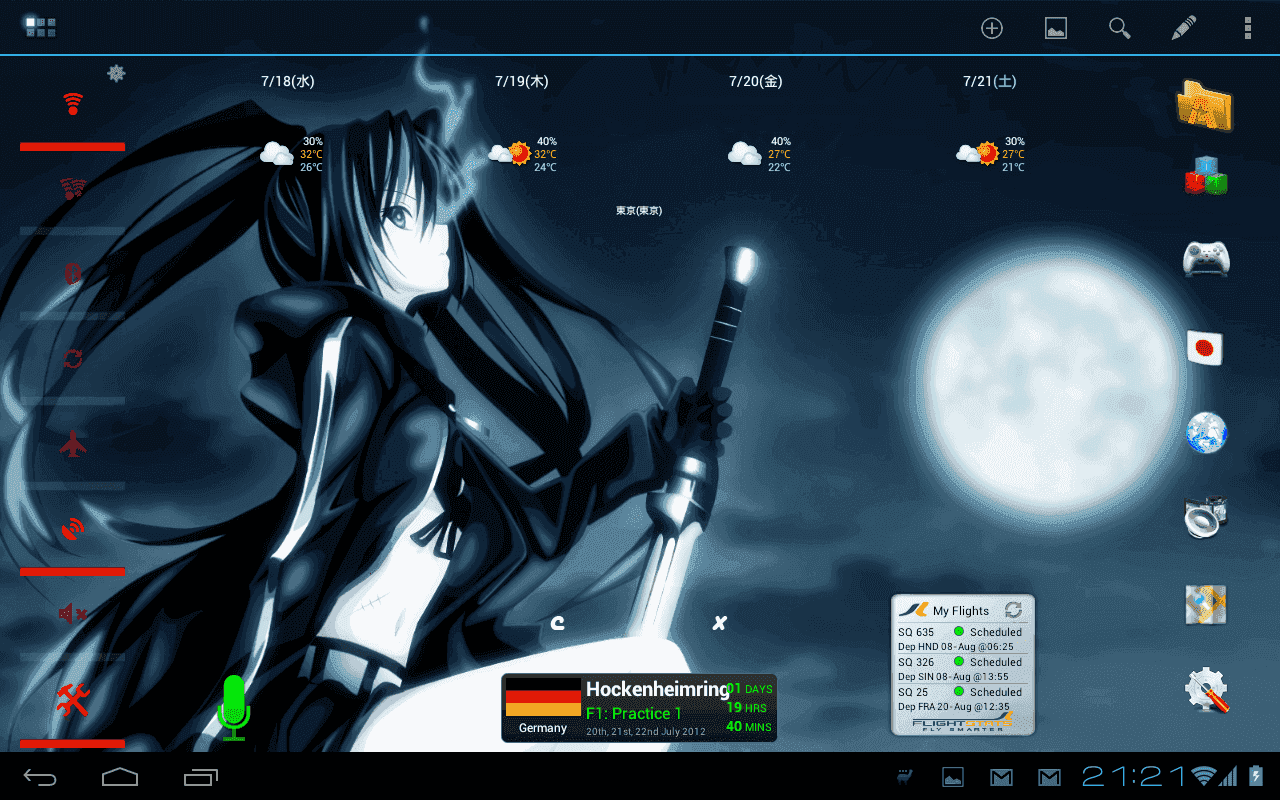Screen dimensions: 1280x800
Task: Open the gear with screwdriver settings icon
Action: [1206, 690]
